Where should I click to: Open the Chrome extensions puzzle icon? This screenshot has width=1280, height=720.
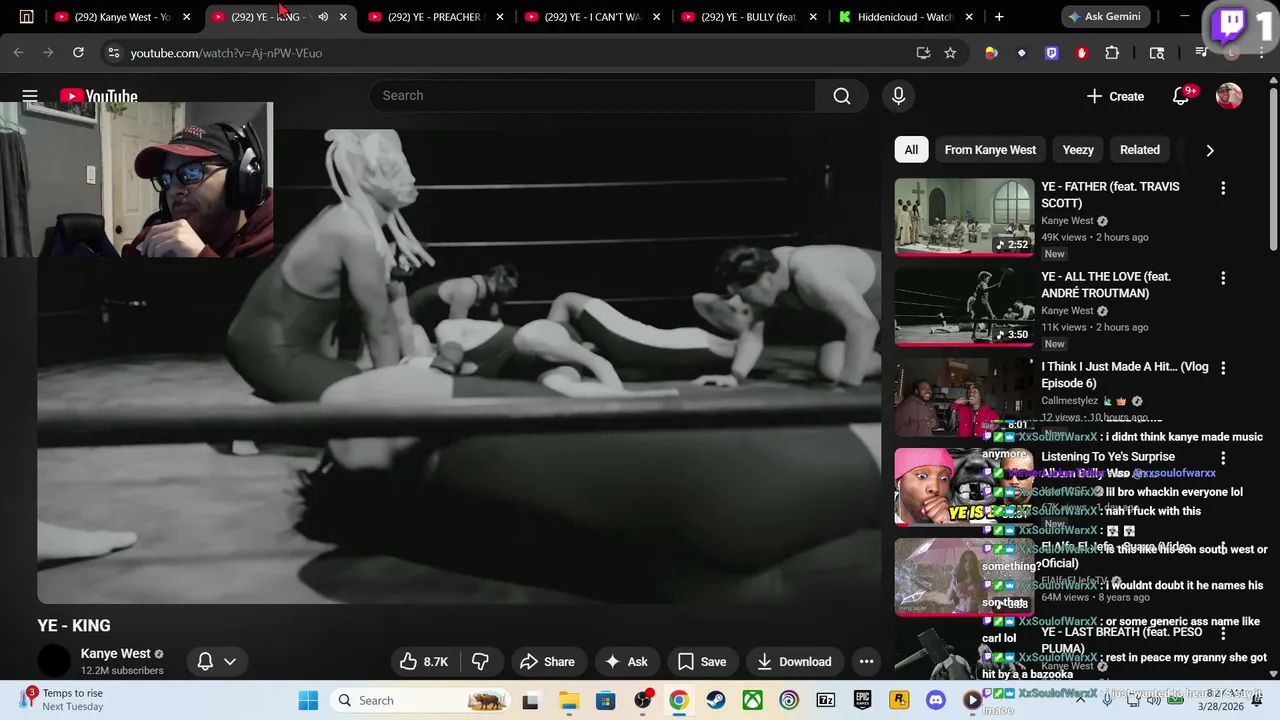pyautogui.click(x=1112, y=53)
